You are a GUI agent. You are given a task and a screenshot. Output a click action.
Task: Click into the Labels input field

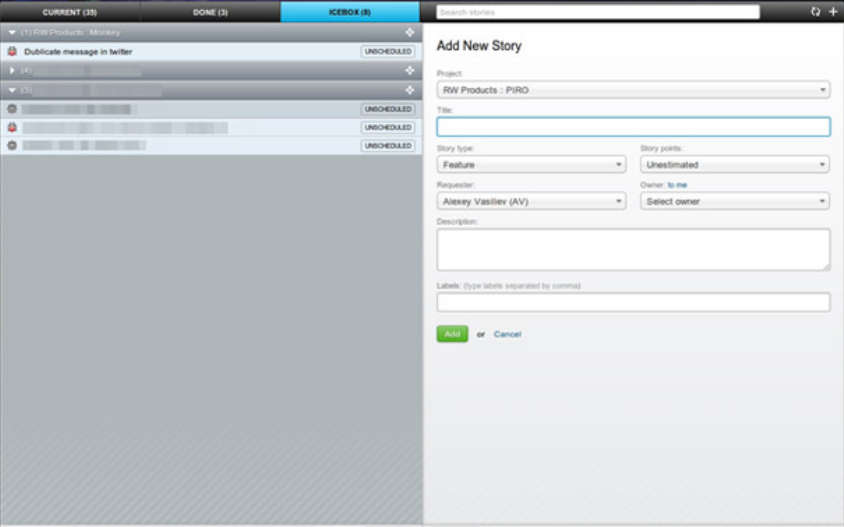coord(633,303)
